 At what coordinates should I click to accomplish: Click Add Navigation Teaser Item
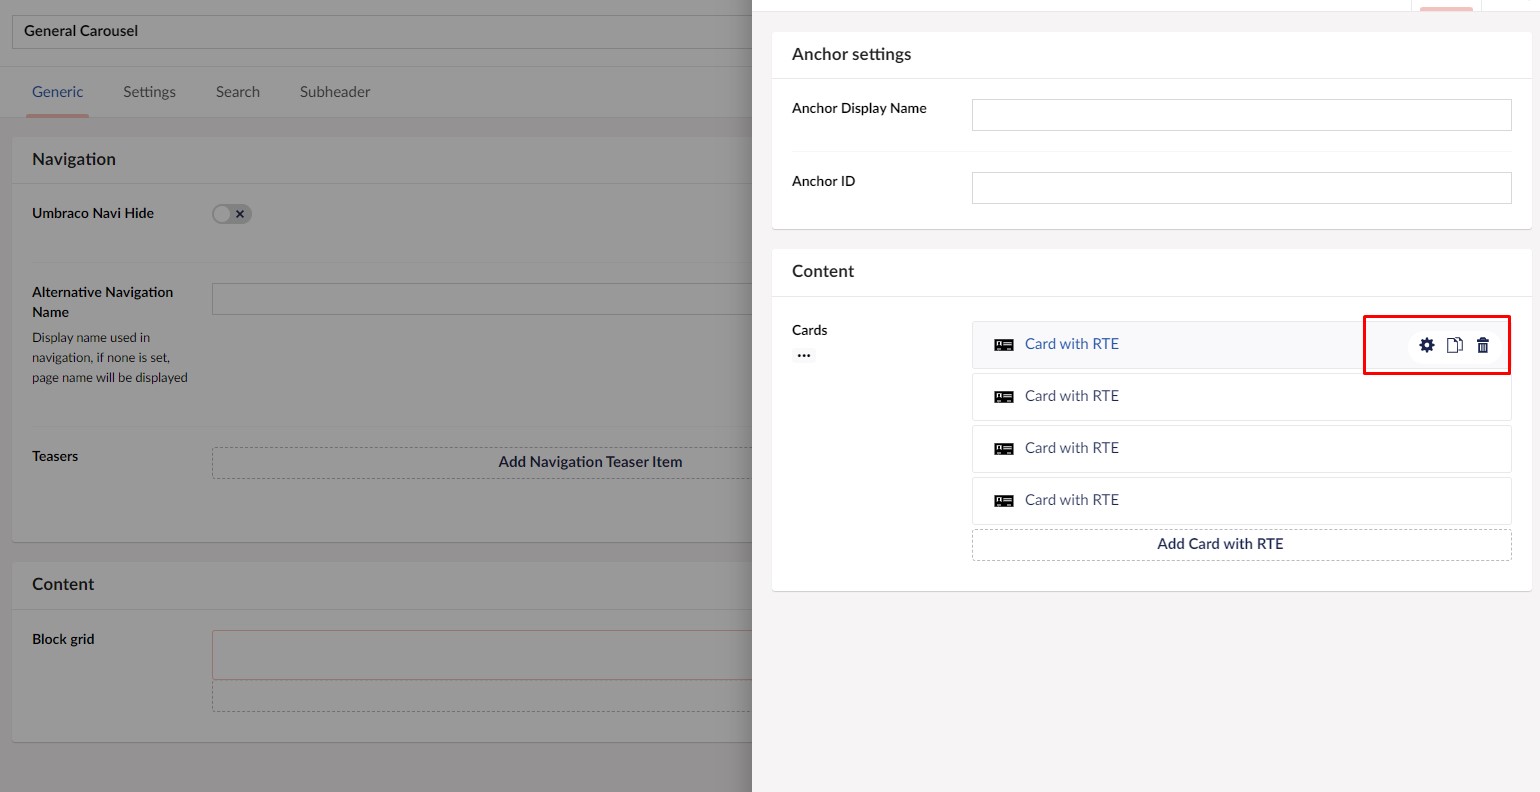click(590, 462)
